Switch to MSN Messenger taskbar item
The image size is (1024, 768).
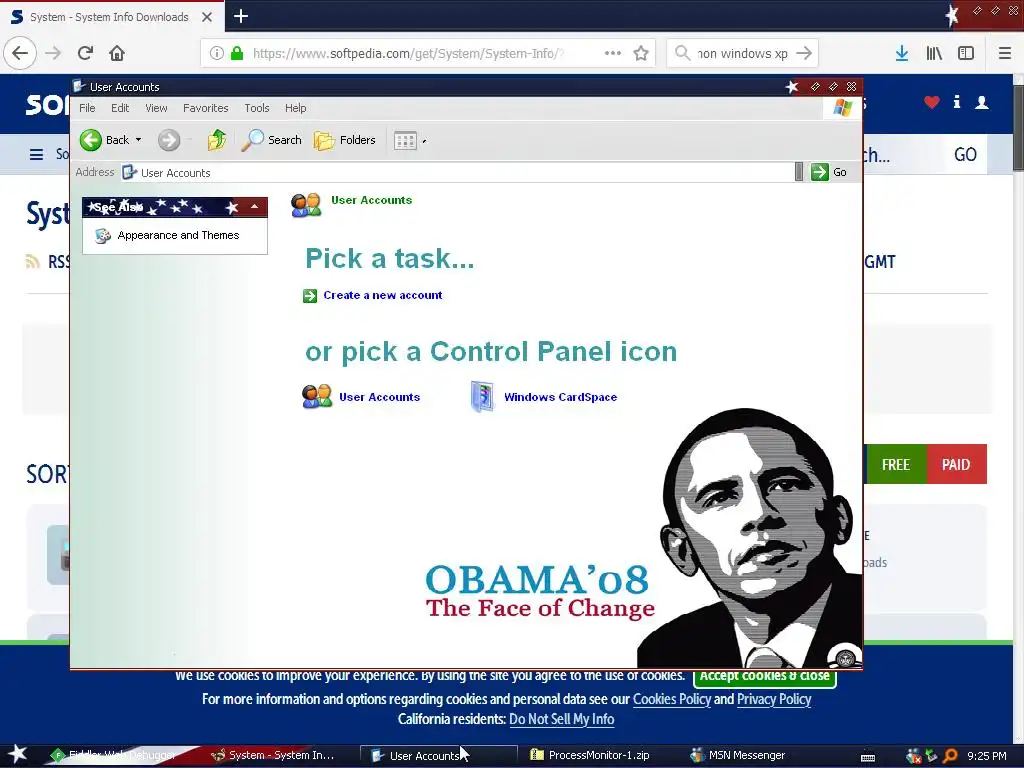coord(739,755)
